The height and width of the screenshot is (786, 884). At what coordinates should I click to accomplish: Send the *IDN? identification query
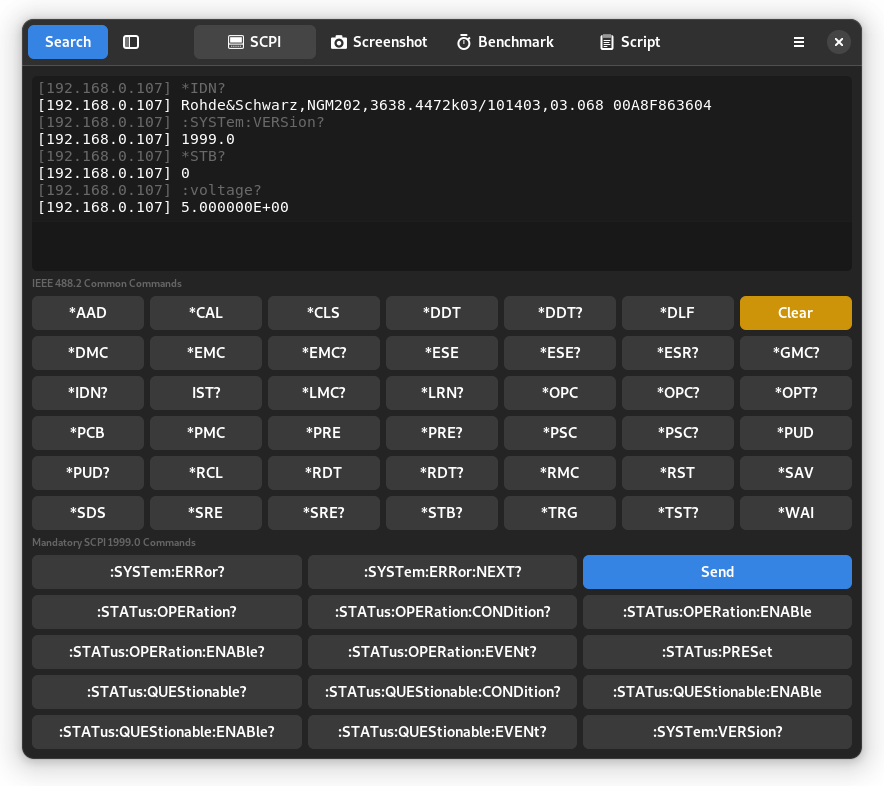88,393
